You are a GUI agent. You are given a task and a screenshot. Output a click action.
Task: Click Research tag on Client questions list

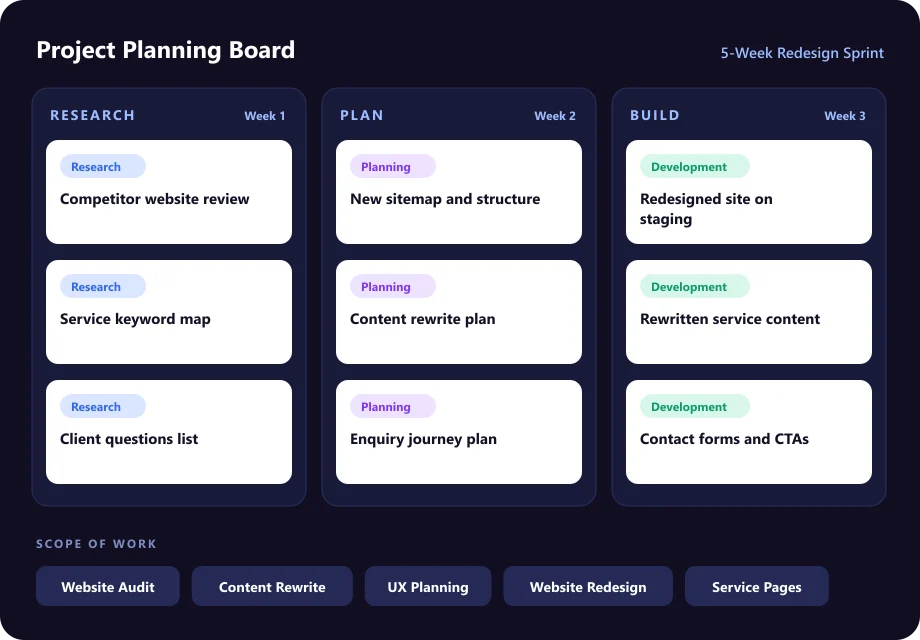point(103,406)
